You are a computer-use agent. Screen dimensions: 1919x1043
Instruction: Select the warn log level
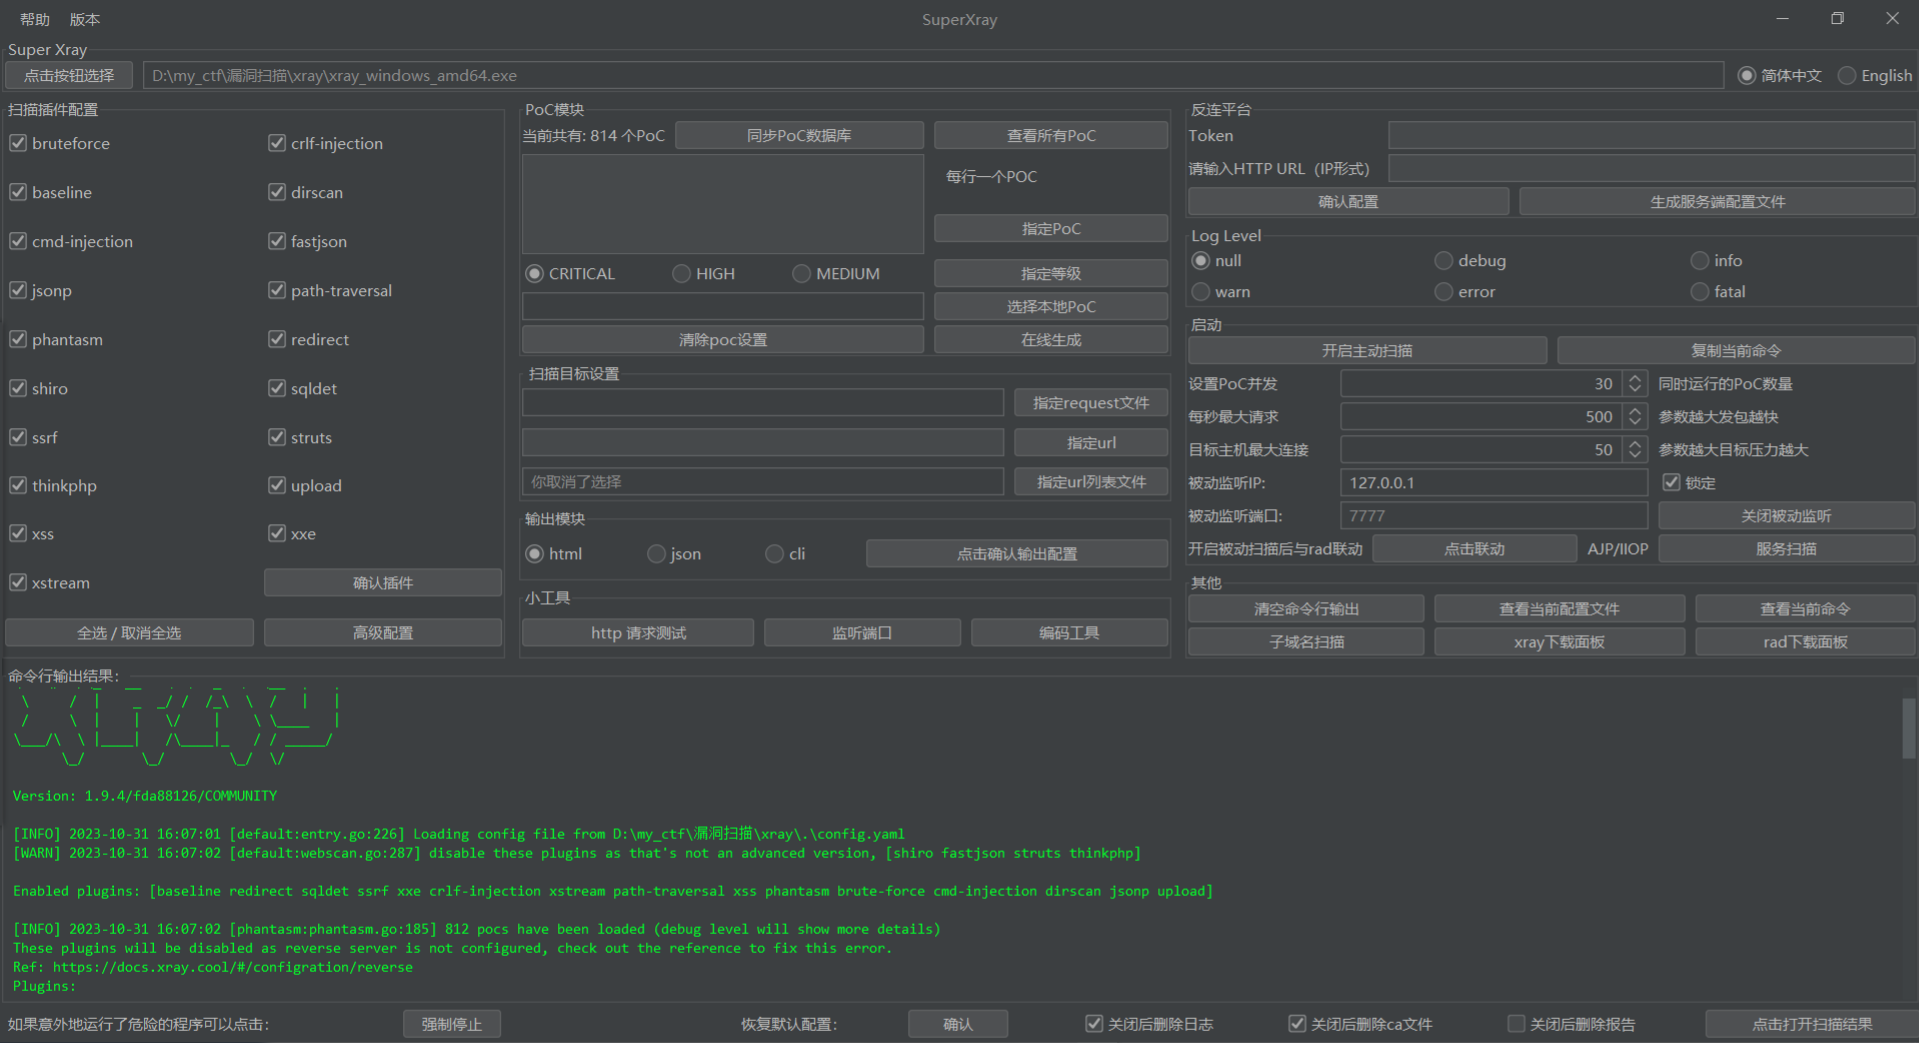point(1200,291)
